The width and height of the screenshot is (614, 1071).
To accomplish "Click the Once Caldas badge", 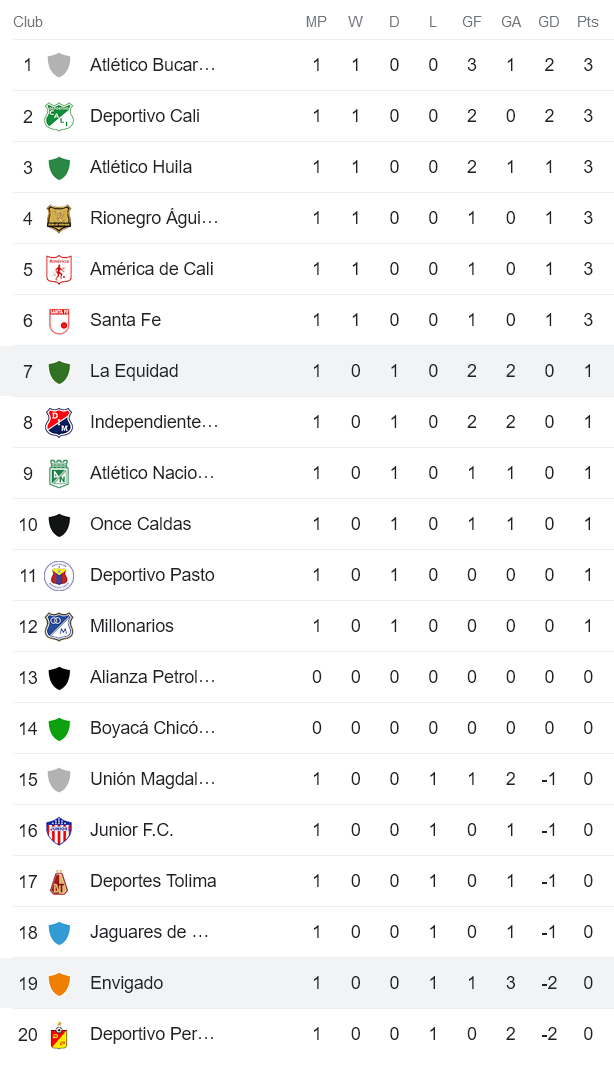I will point(59,524).
